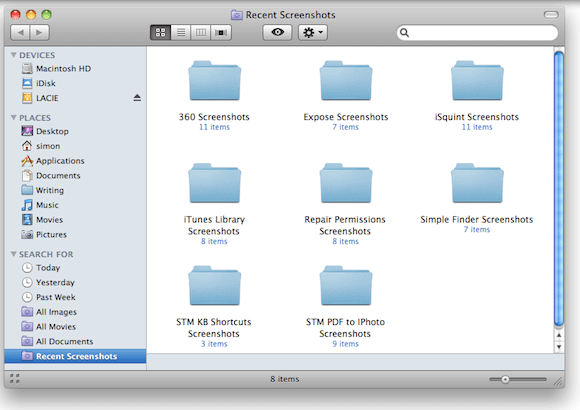Click the scroll up arrow

[559, 335]
